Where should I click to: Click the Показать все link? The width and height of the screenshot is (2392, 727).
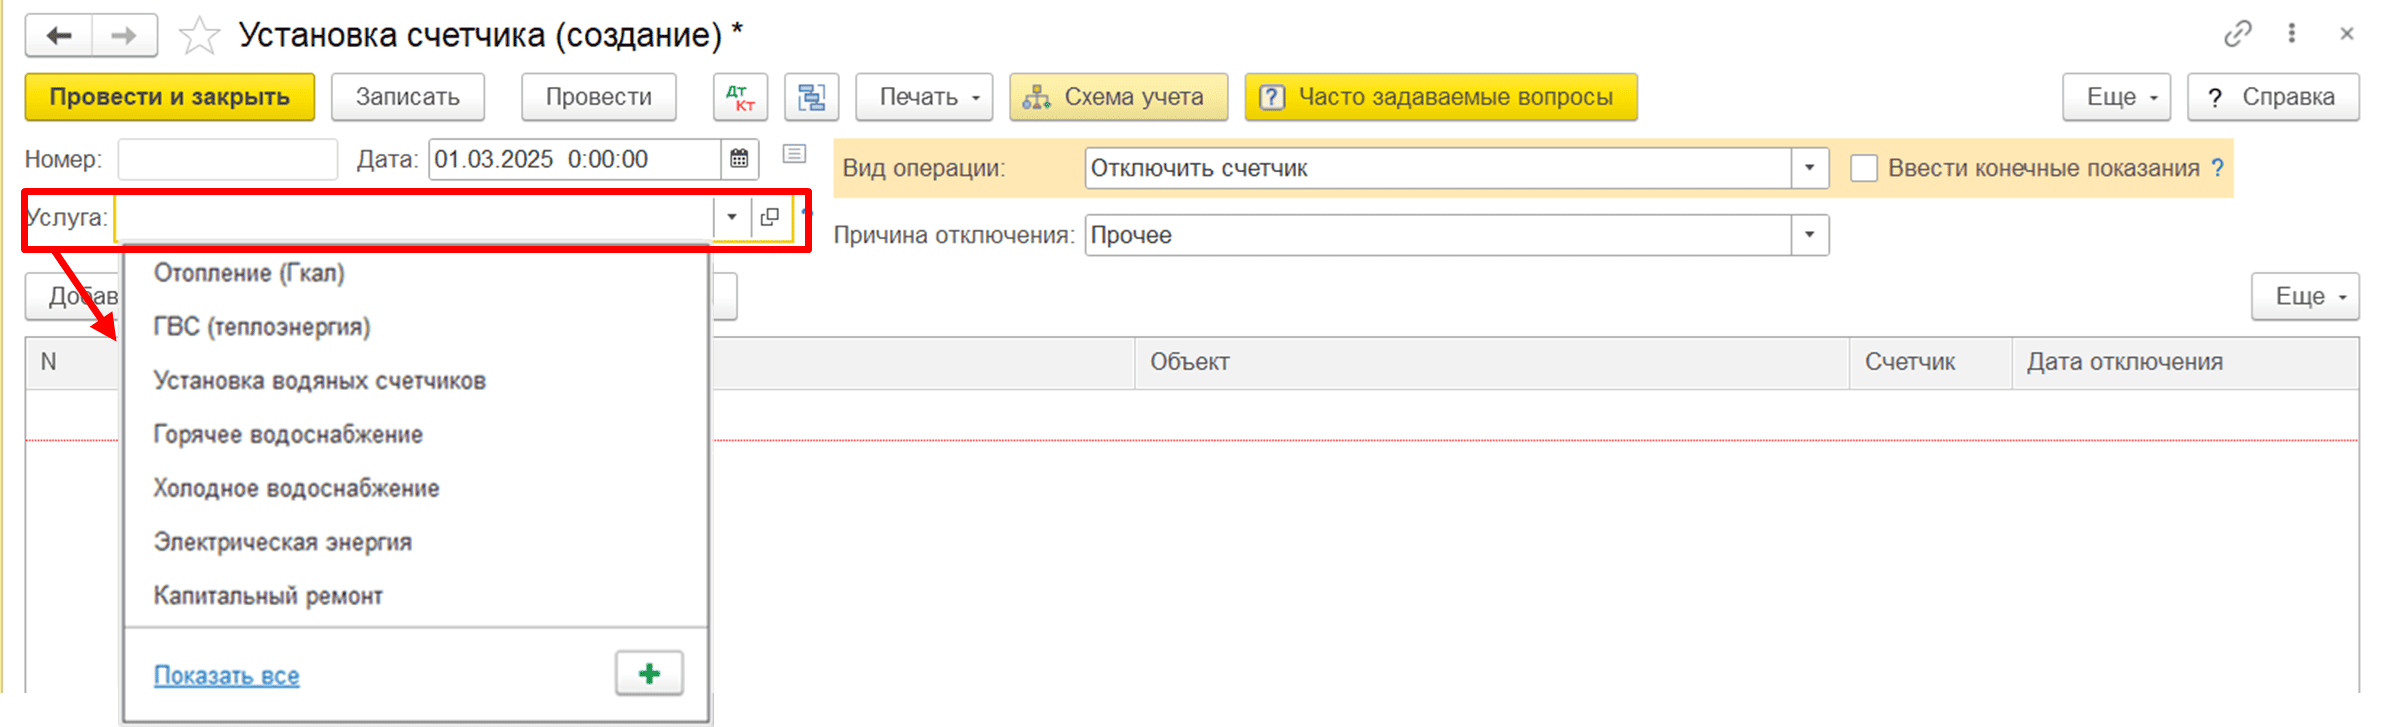coord(226,676)
